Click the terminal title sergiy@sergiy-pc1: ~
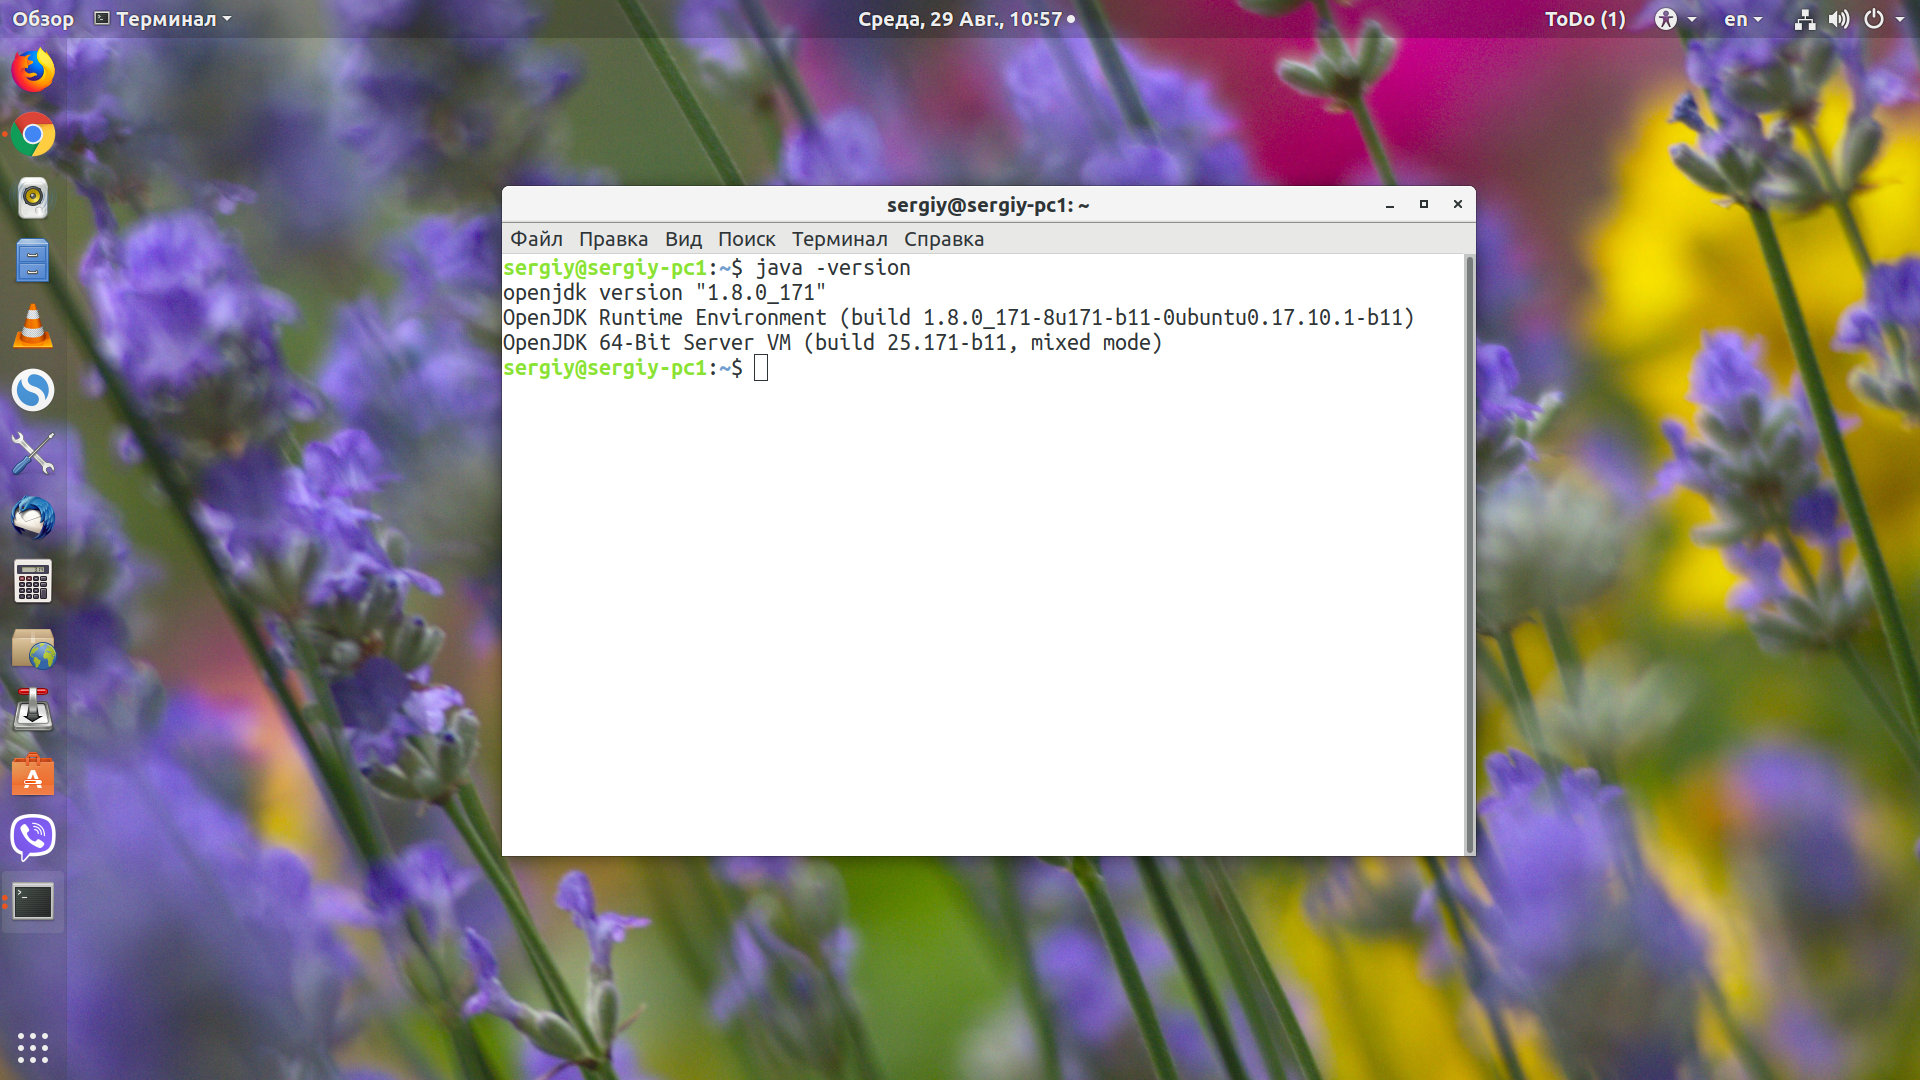This screenshot has width=1920, height=1080. (x=988, y=205)
